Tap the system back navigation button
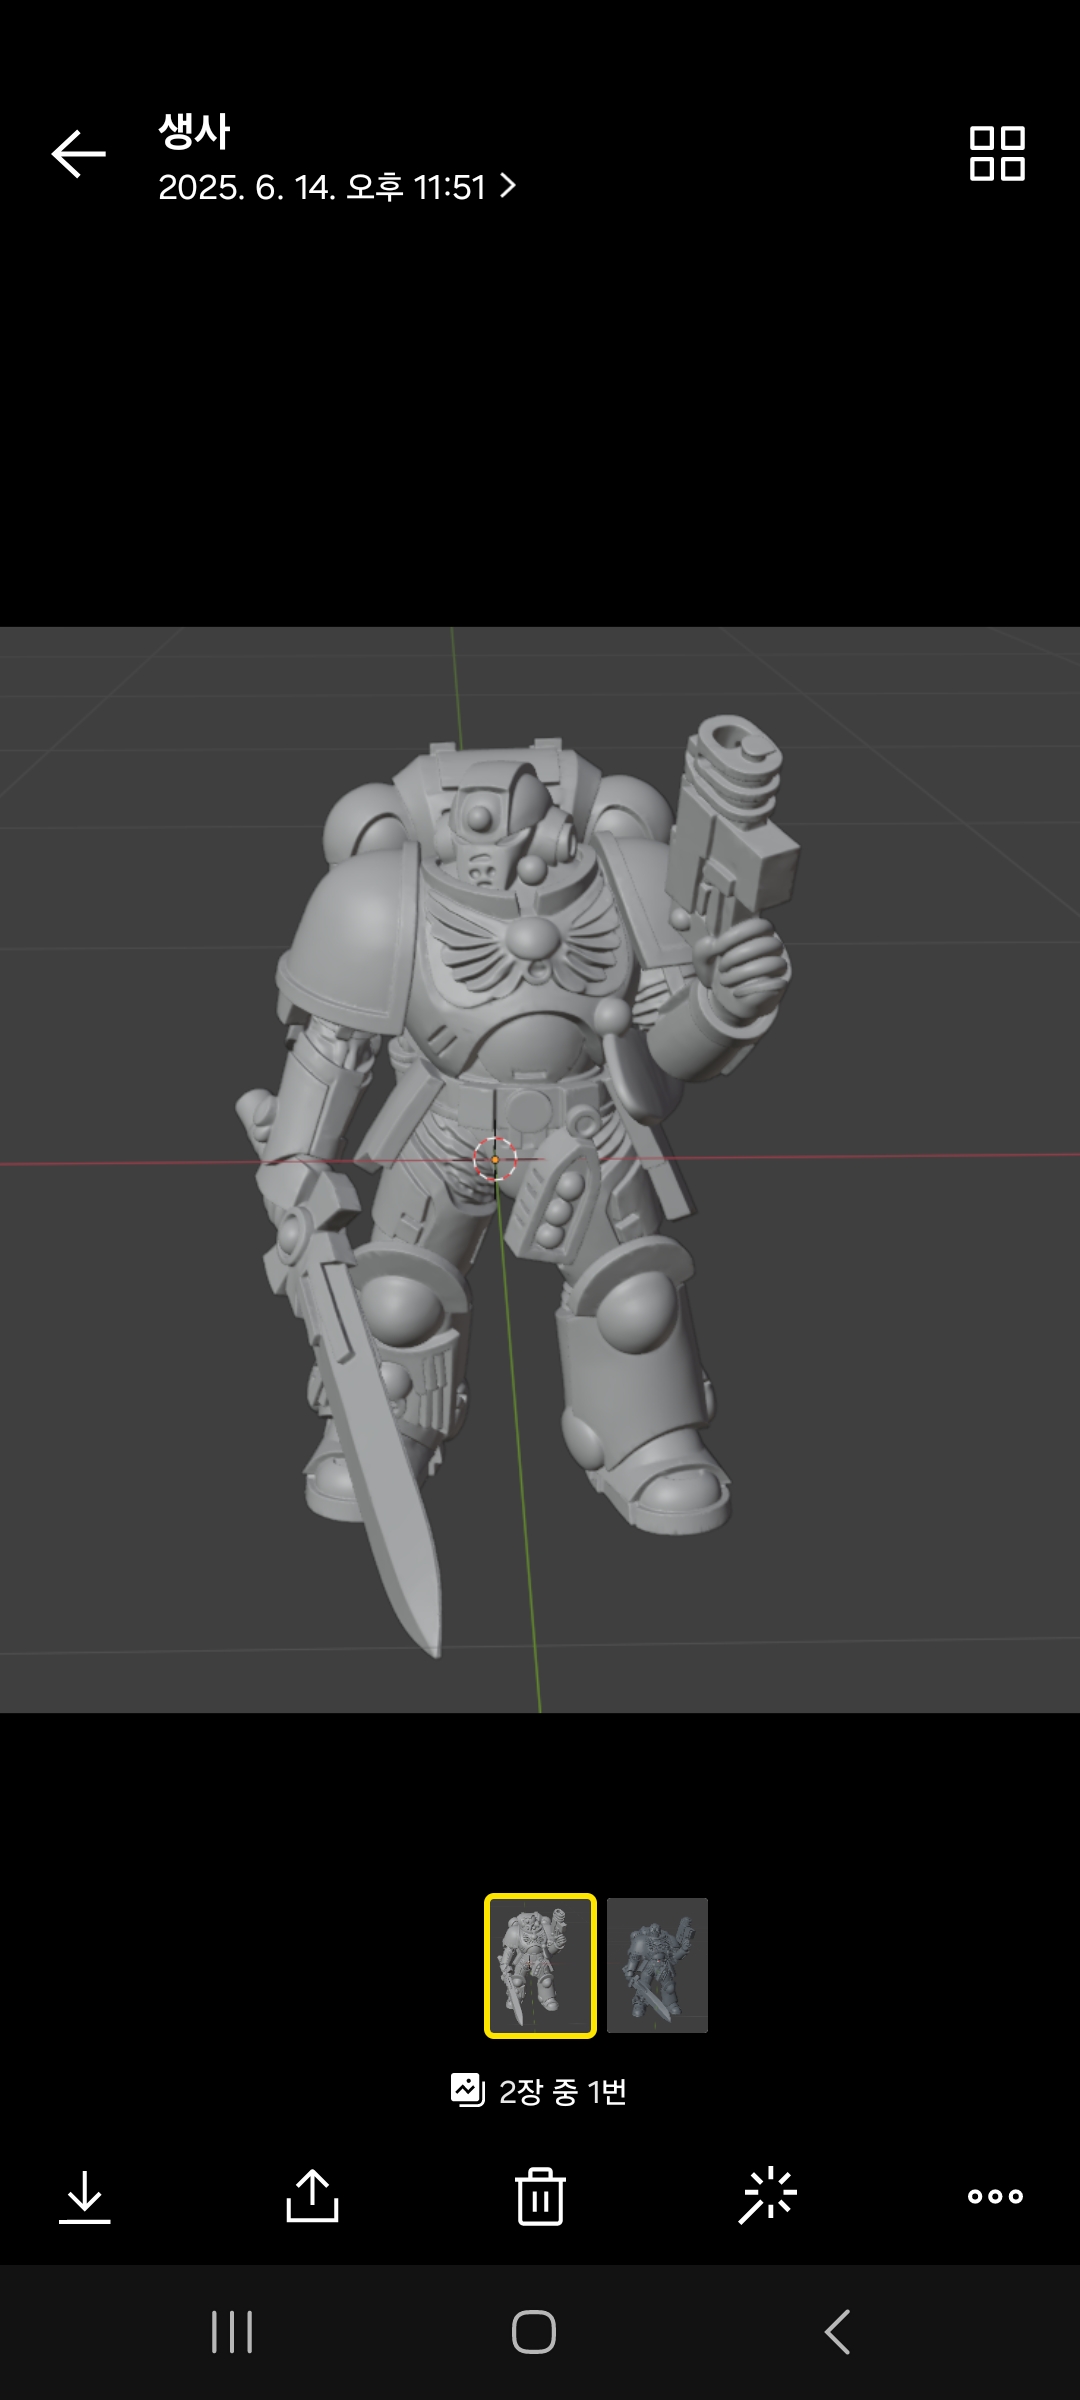 pyautogui.click(x=838, y=2332)
